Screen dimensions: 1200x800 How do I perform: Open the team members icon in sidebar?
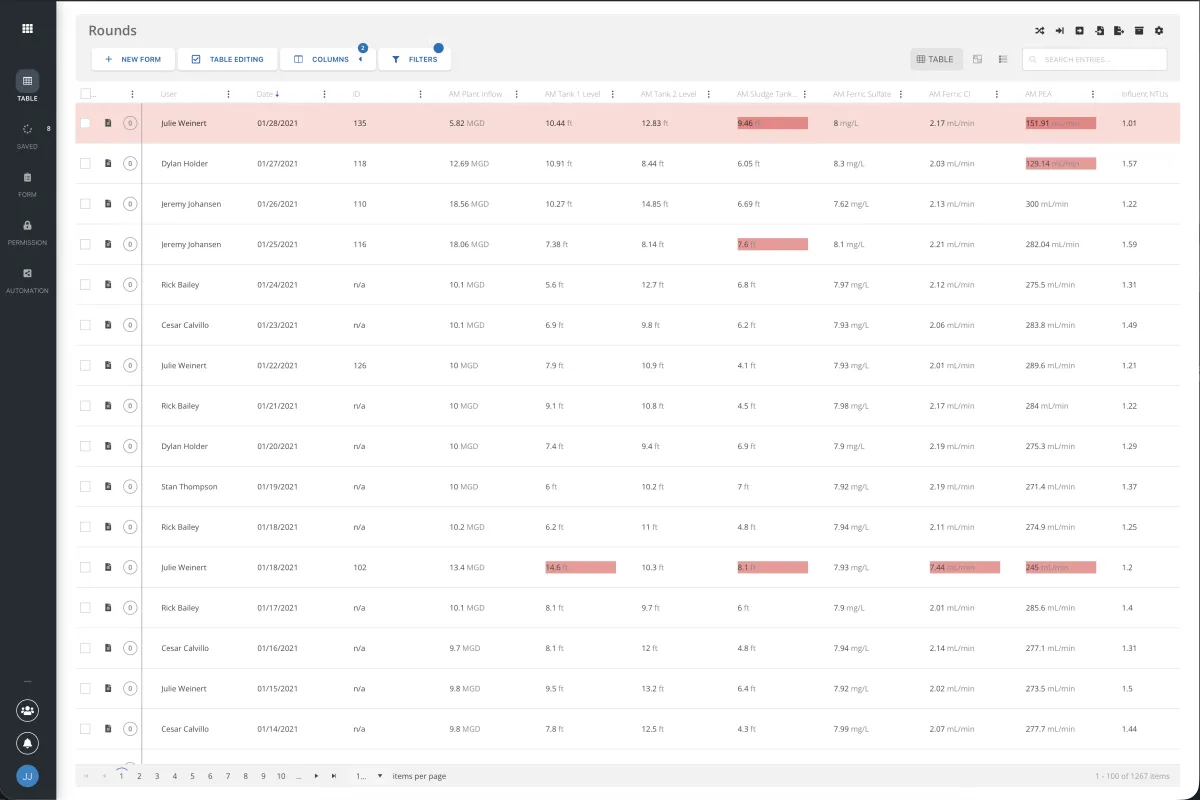tap(27, 711)
